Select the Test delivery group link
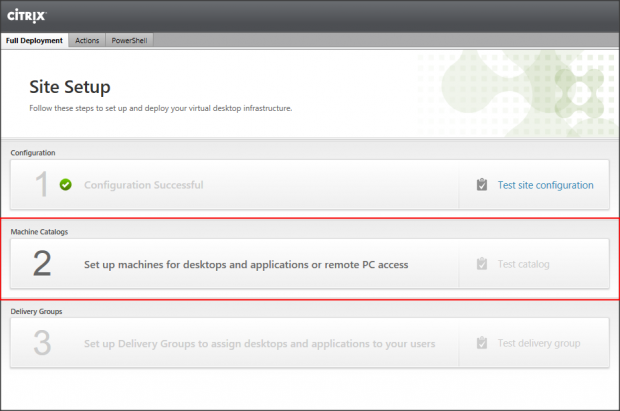This screenshot has width=620, height=411. [x=538, y=343]
